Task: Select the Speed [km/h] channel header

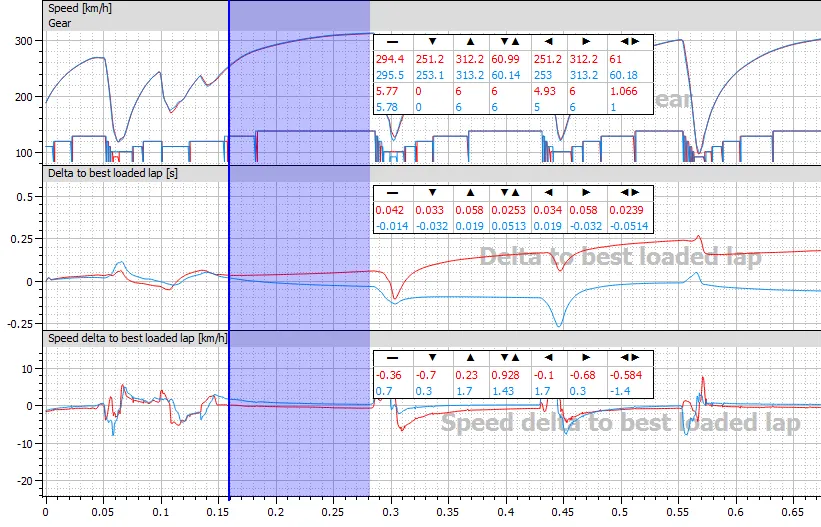Action: click(82, 7)
